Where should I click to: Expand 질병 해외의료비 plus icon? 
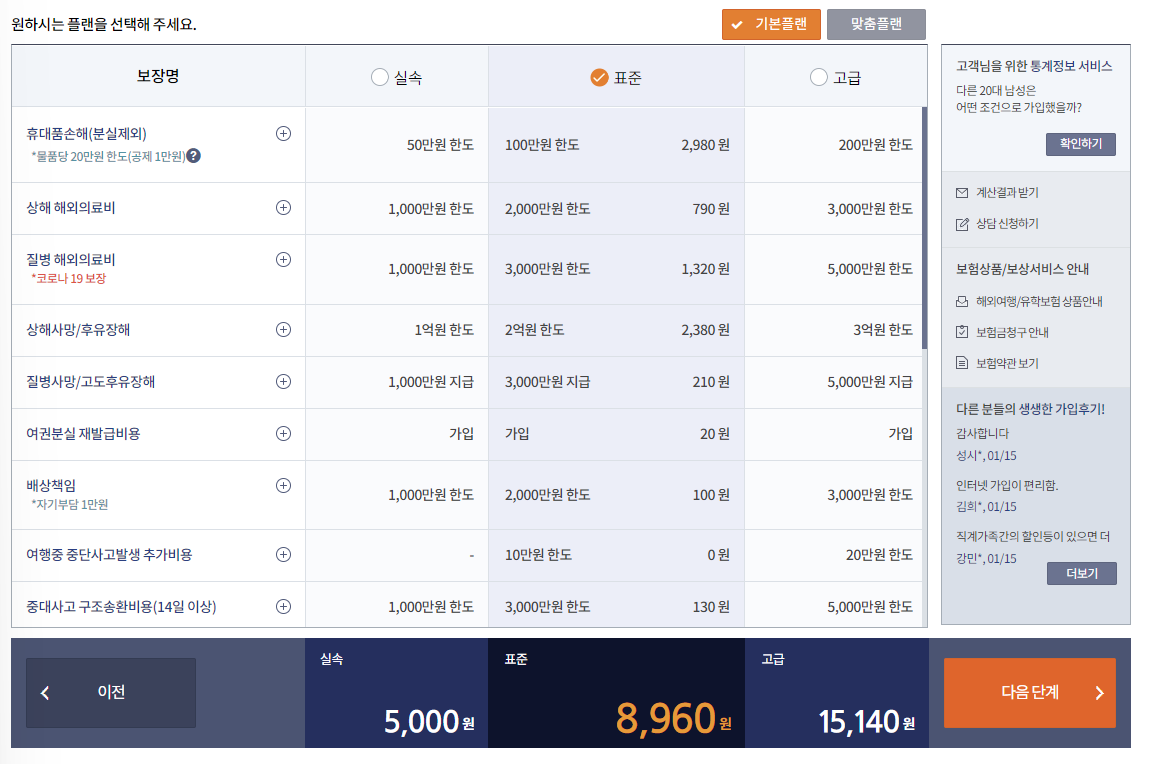283,260
